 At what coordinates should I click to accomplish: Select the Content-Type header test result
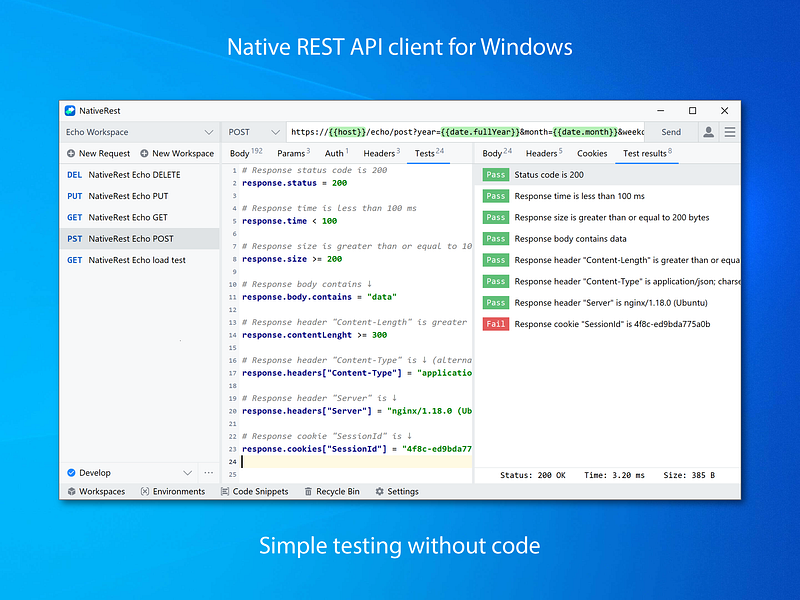(607, 282)
